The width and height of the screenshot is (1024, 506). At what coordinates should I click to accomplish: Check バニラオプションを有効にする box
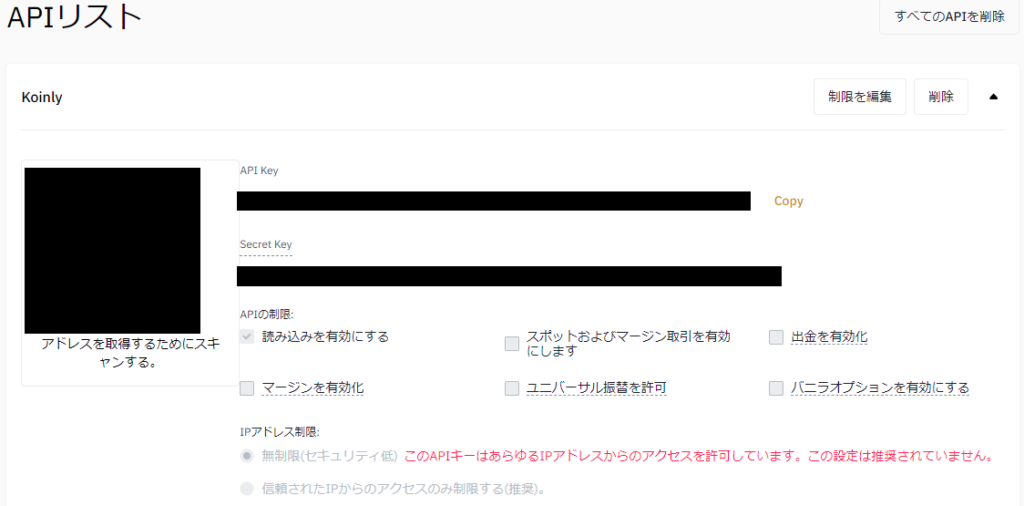coord(776,388)
